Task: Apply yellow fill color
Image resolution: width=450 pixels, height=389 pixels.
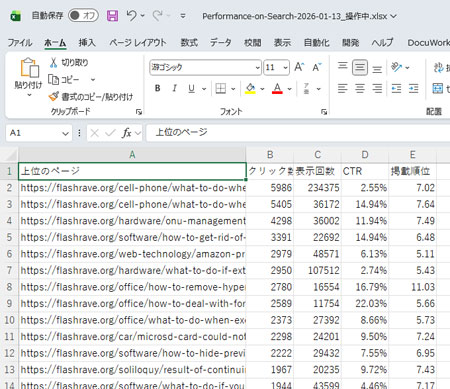Action: pyautogui.click(x=250, y=88)
